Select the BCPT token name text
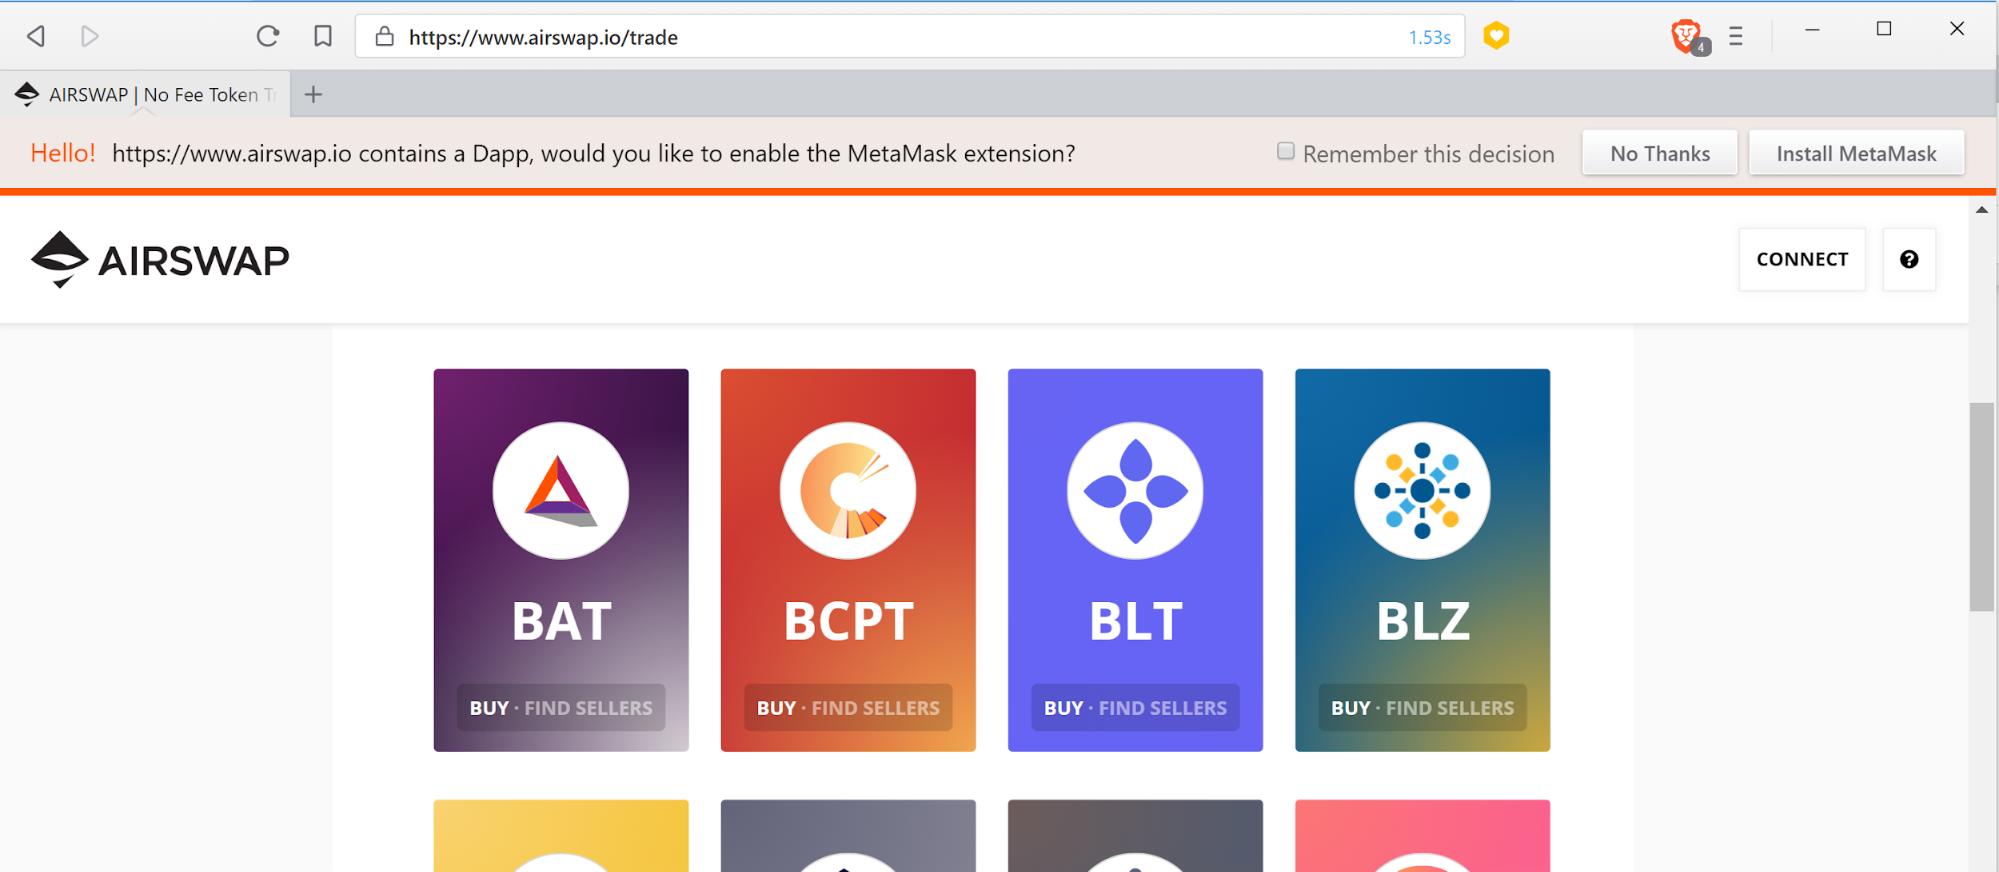Image resolution: width=1999 pixels, height=872 pixels. click(x=848, y=621)
